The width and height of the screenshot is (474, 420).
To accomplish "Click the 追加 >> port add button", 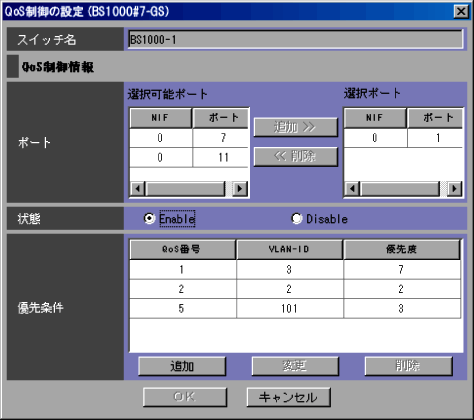I will [x=296, y=127].
